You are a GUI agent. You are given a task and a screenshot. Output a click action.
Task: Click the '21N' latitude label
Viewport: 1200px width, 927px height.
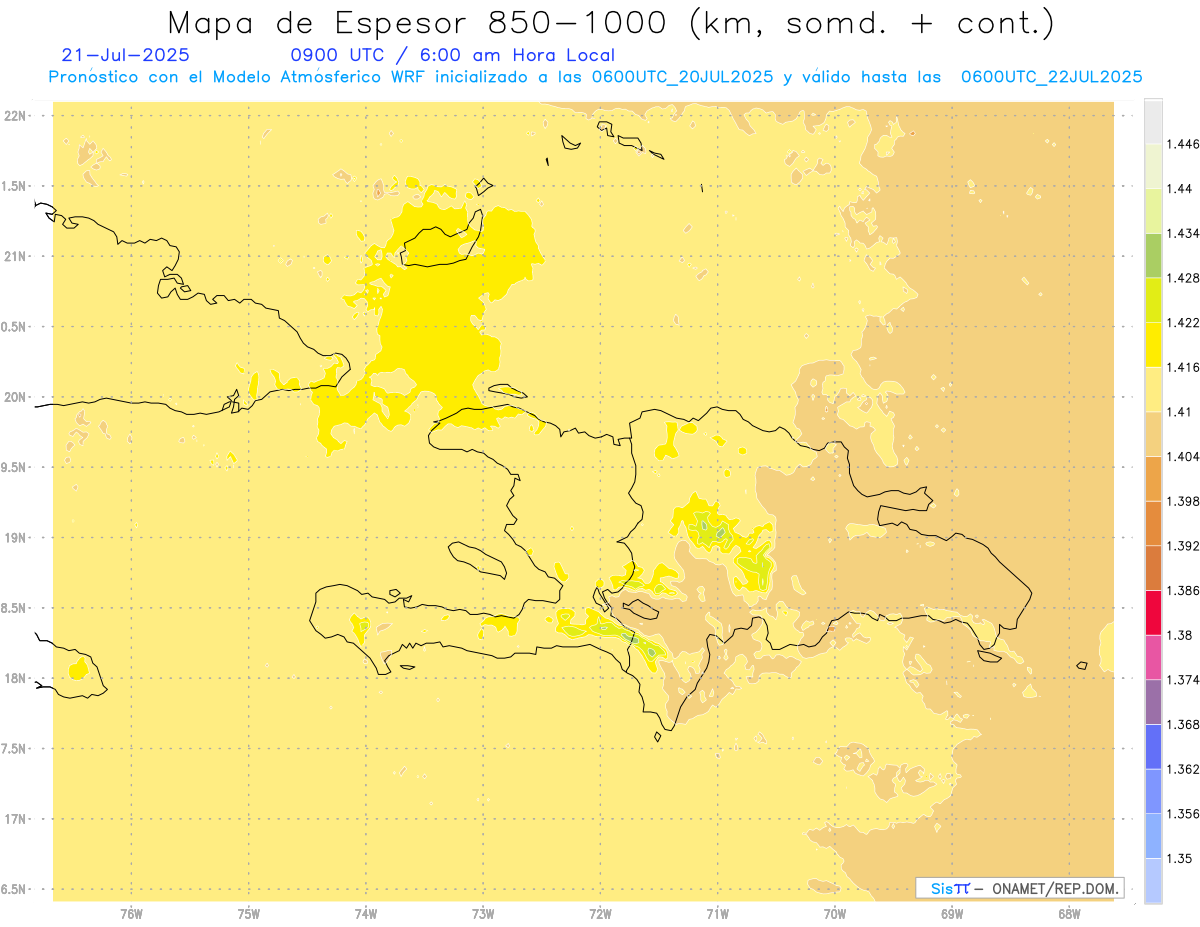pos(16,257)
